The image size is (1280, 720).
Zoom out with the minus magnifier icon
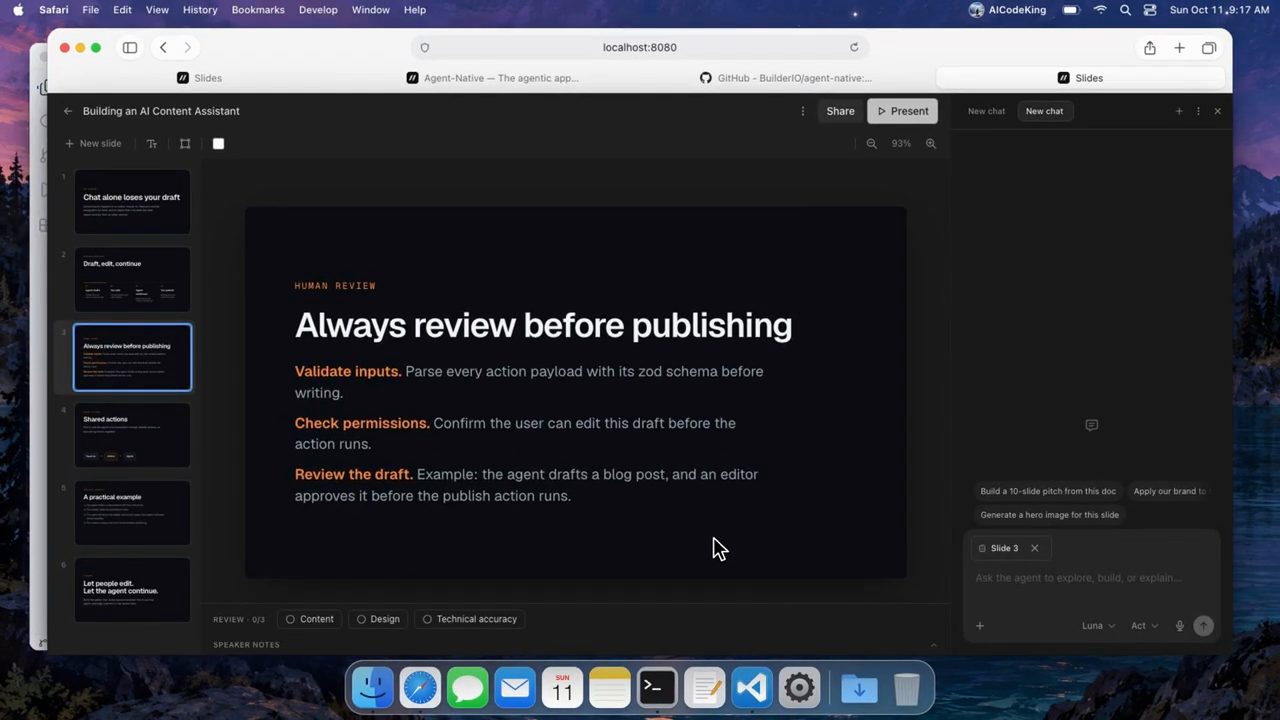872,144
